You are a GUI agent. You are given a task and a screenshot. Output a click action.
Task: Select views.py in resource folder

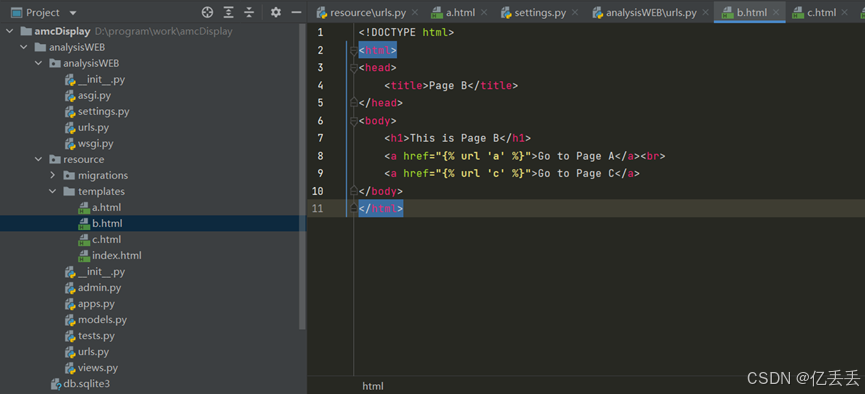98,368
